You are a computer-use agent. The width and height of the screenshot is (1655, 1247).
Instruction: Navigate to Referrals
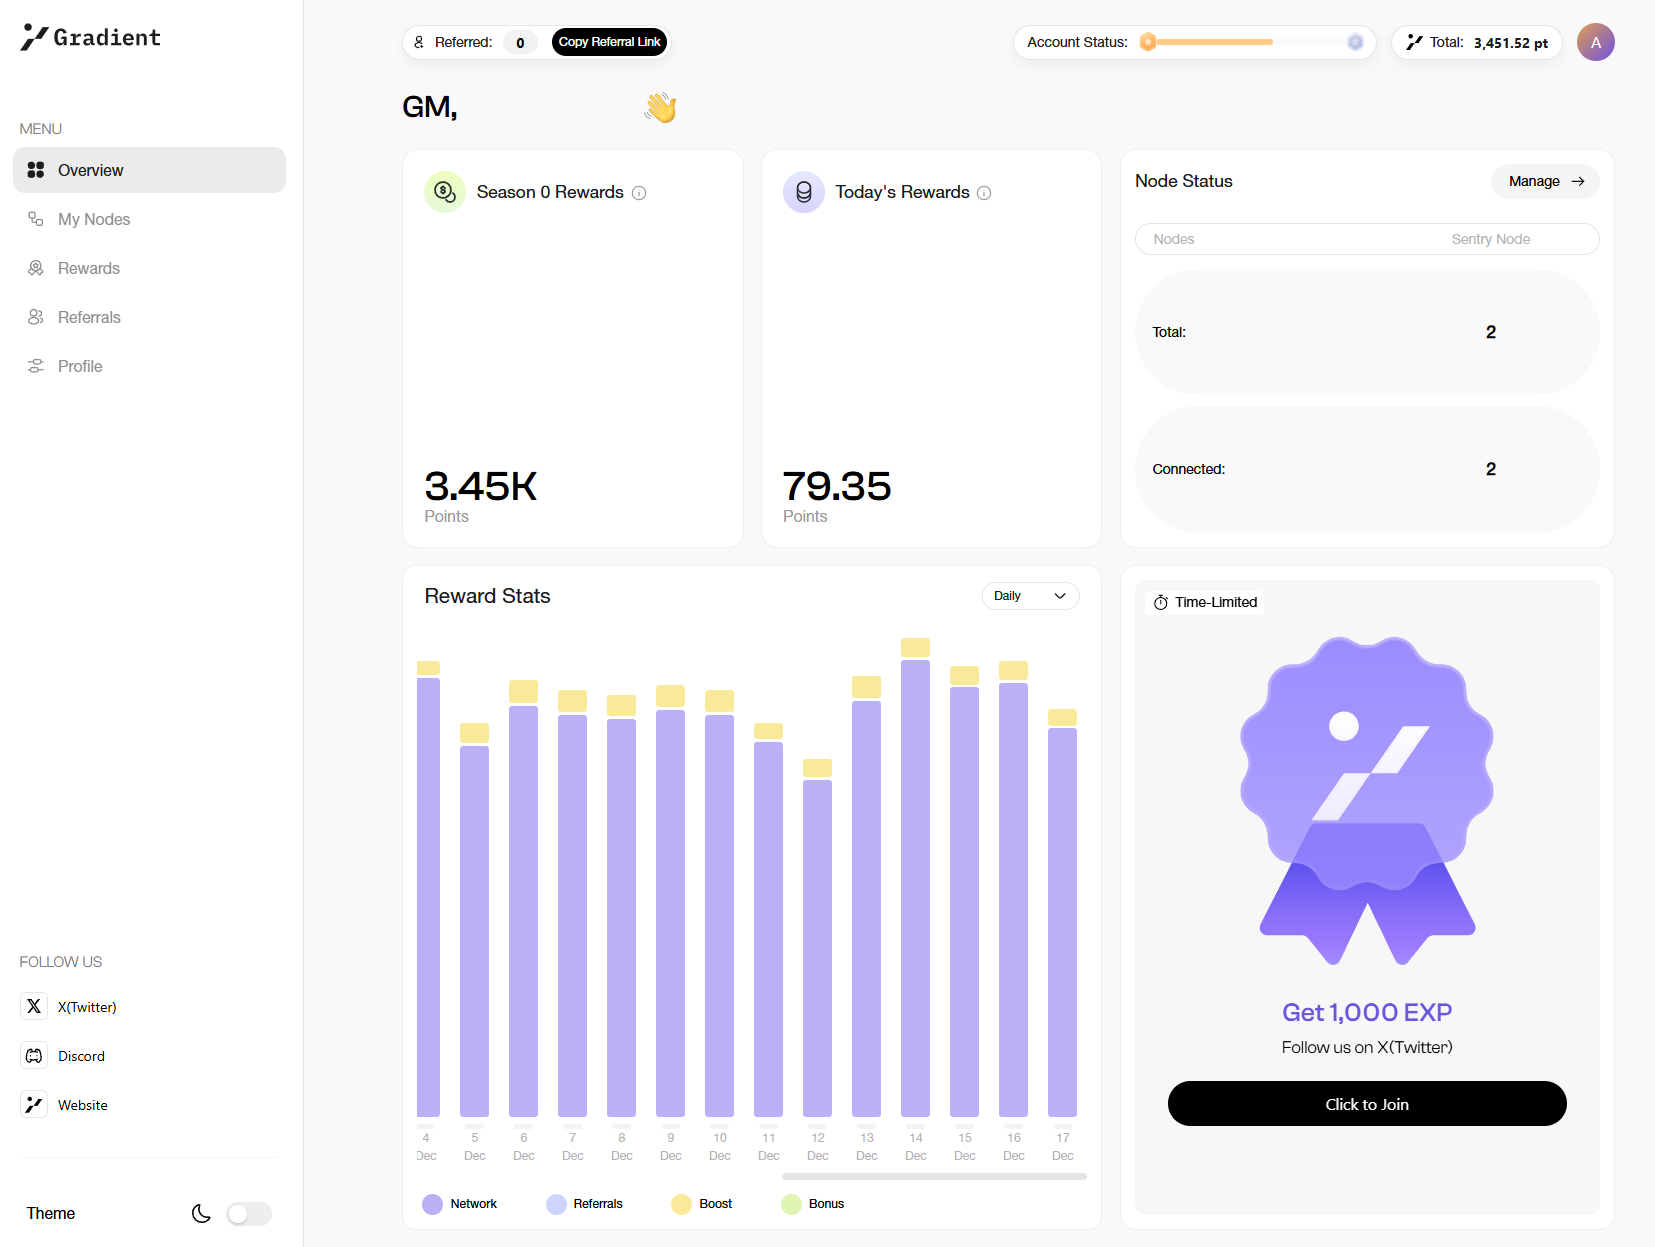(x=149, y=317)
